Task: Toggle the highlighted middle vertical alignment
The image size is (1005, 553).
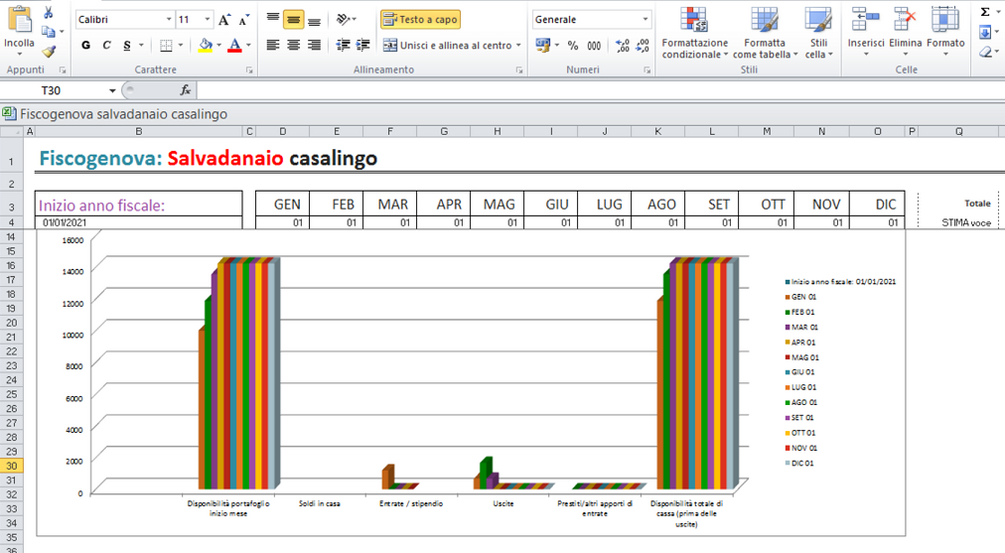Action: (294, 20)
